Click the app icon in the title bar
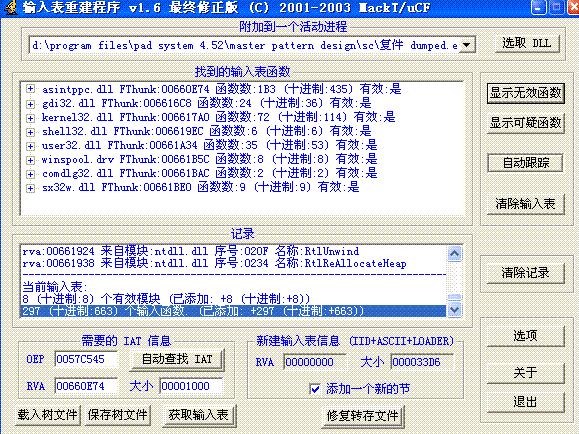Image resolution: width=579 pixels, height=434 pixels. point(11,7)
